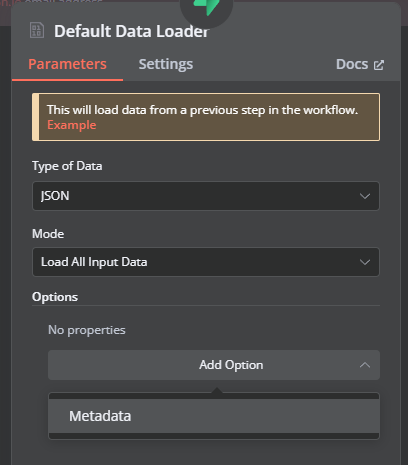Viewport: 408px width, 465px height.
Task: Open the Type of Data dropdown
Action: pos(206,196)
